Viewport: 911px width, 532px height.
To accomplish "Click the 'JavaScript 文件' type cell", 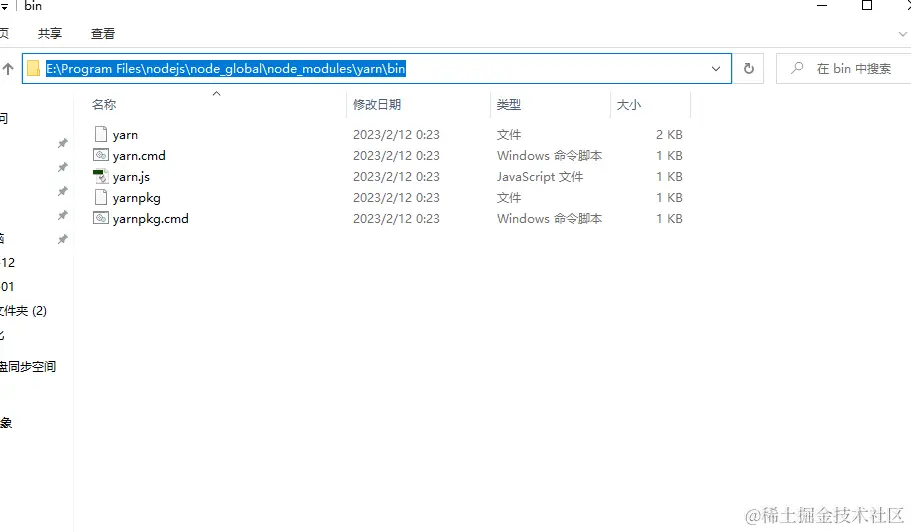I will coord(540,177).
